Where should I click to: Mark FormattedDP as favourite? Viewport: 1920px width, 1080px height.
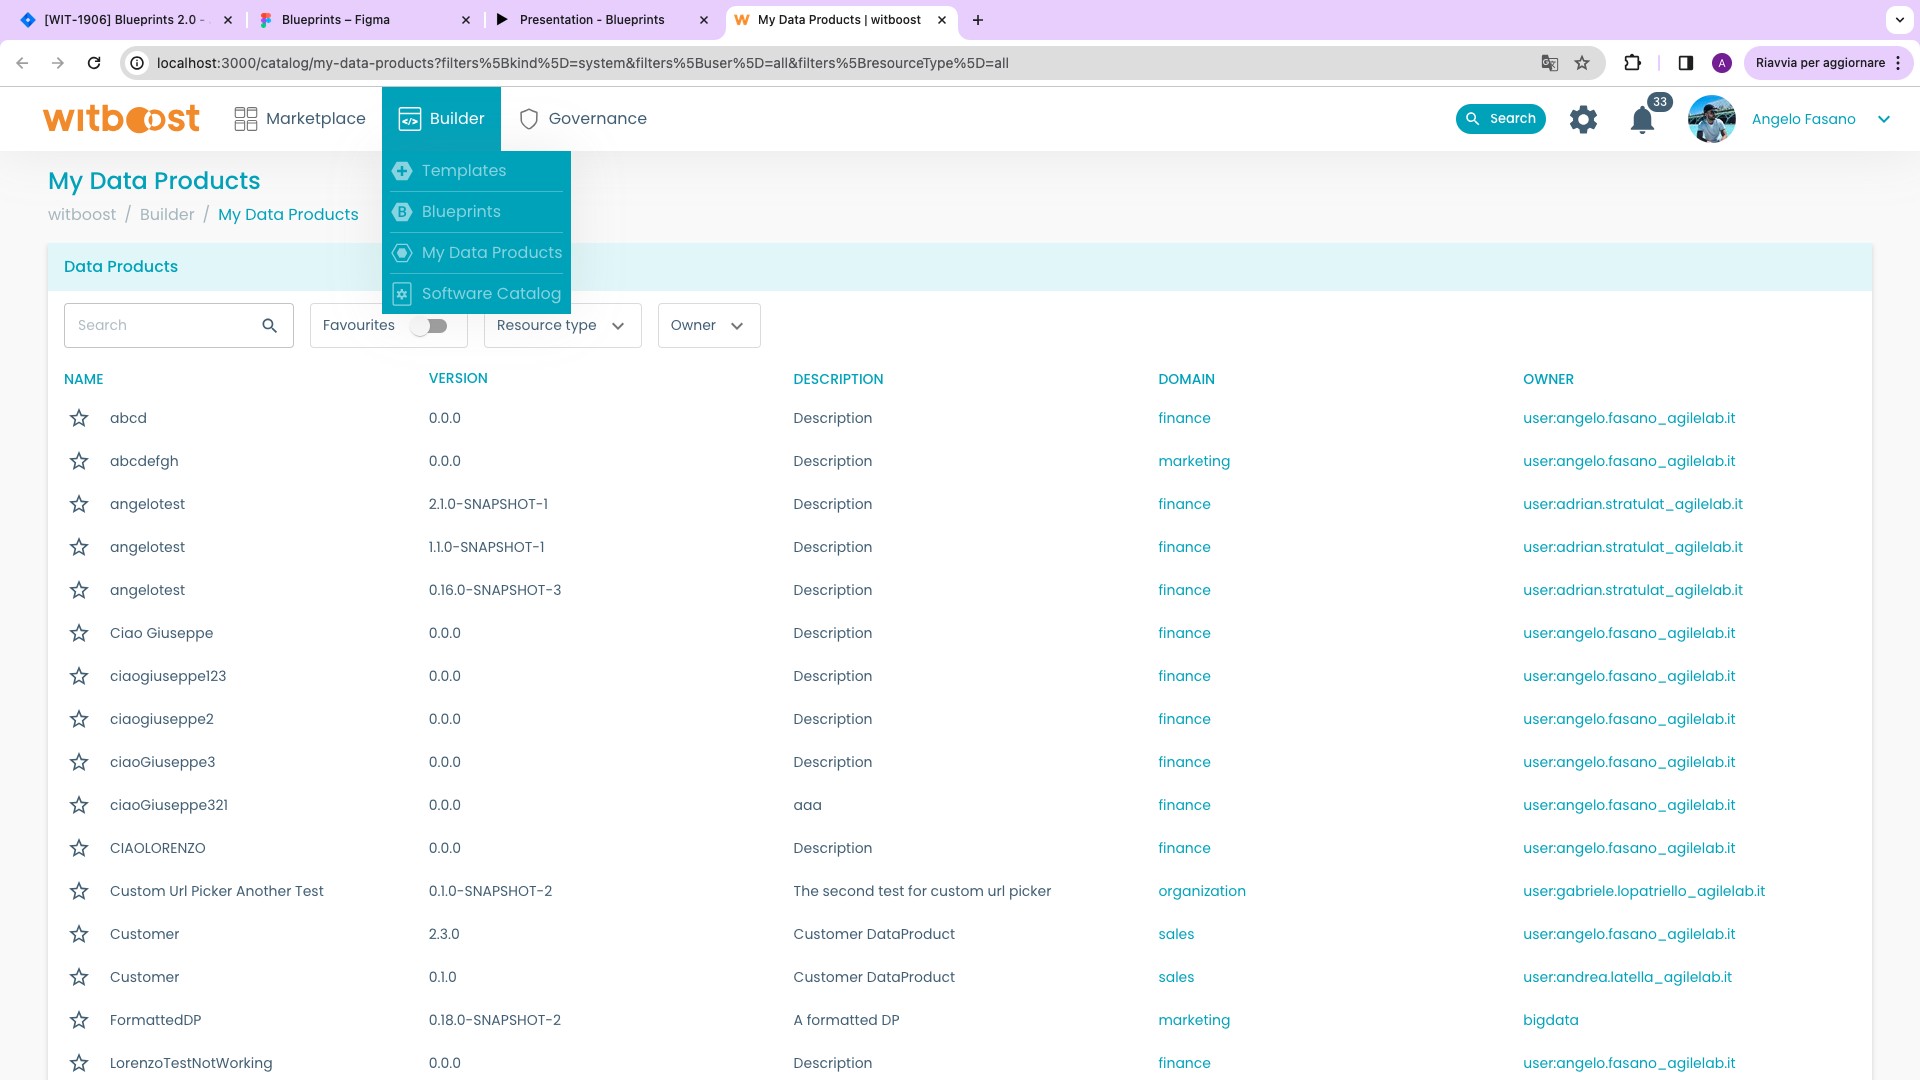click(79, 1020)
